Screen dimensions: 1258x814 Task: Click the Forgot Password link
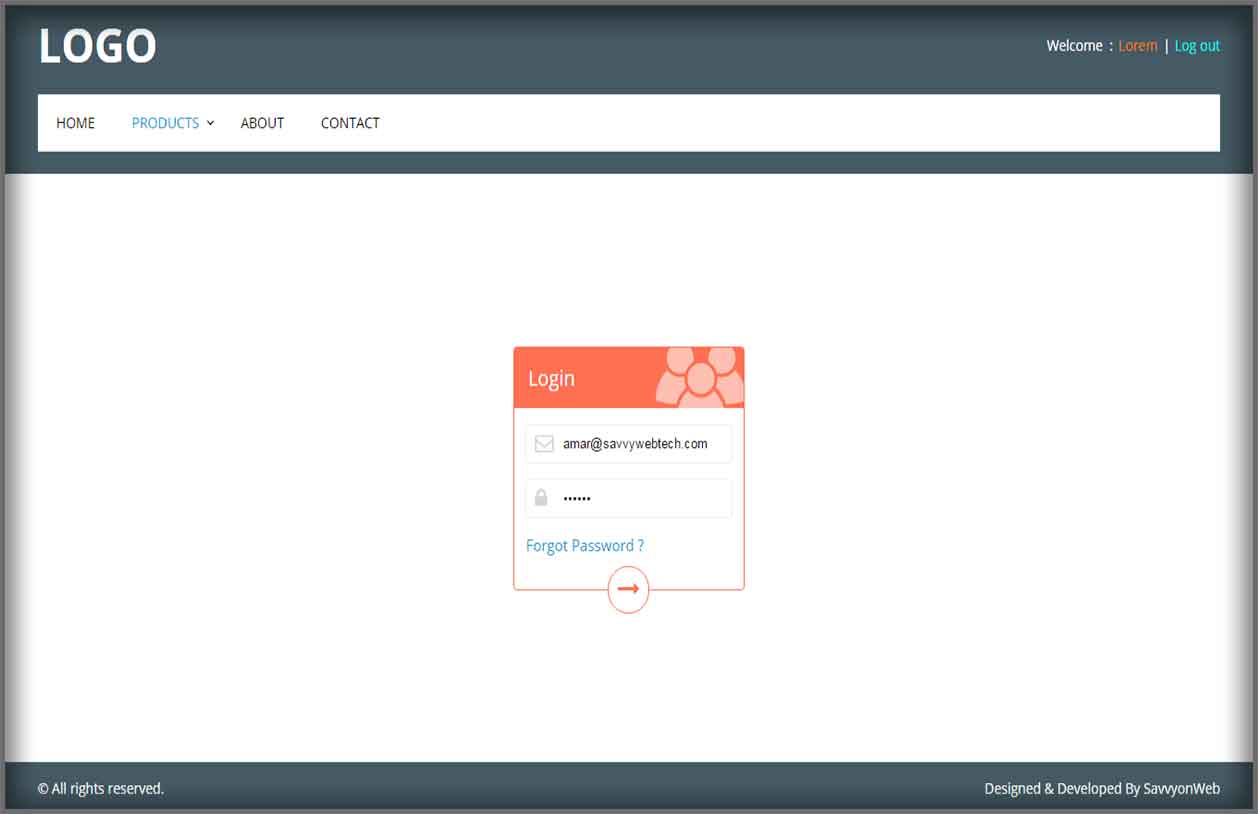(x=585, y=546)
